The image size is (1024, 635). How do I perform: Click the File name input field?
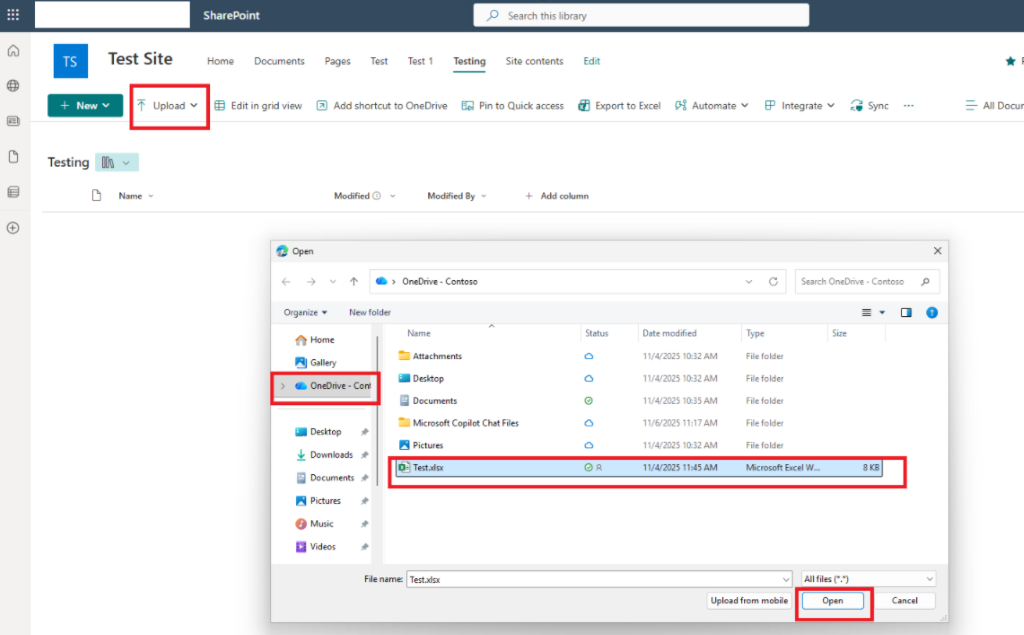click(600, 579)
